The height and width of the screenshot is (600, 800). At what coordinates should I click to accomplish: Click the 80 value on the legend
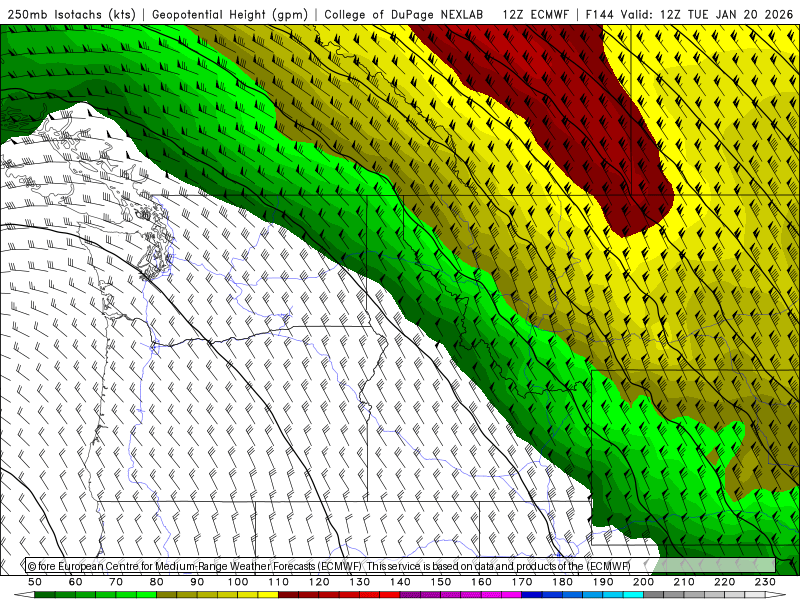pyautogui.click(x=157, y=582)
